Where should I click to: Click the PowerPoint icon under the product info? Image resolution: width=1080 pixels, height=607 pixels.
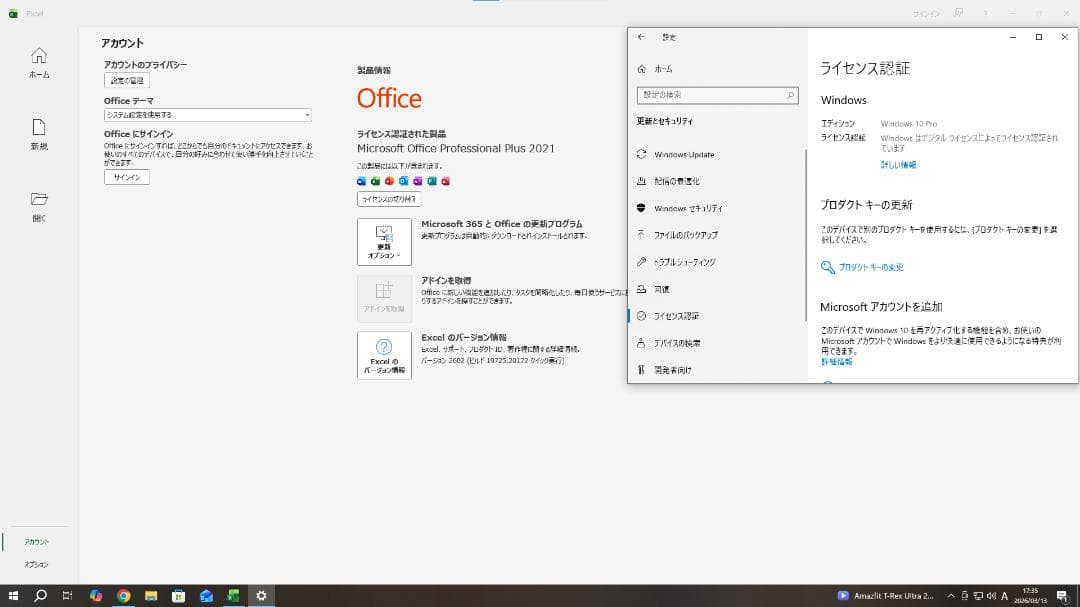tap(390, 181)
